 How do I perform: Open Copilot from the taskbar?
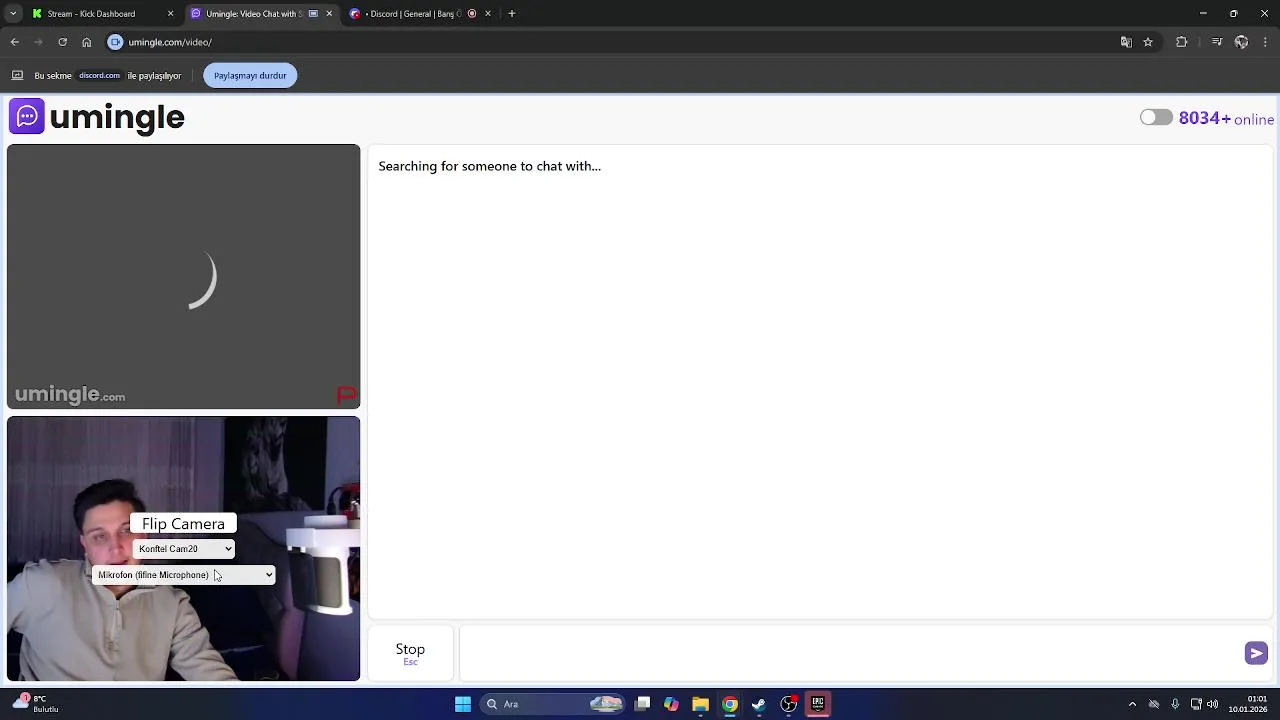click(671, 704)
